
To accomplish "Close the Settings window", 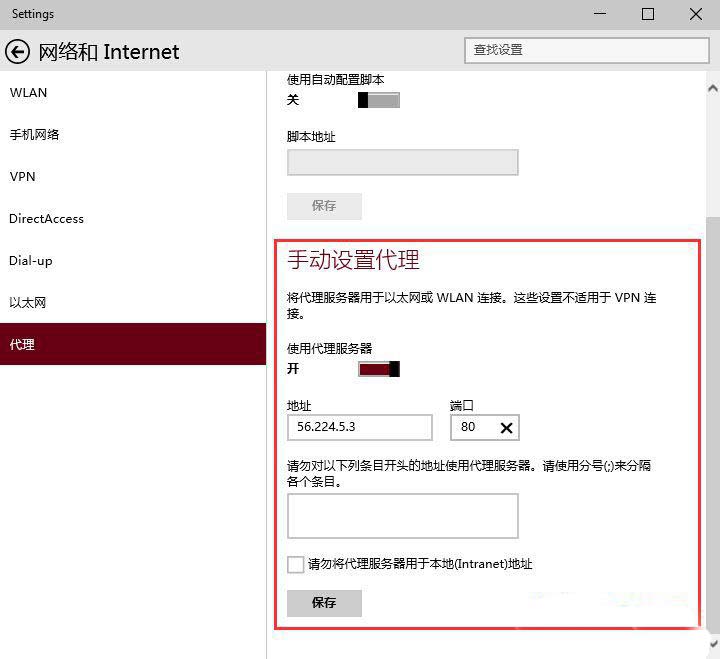I will pos(696,14).
